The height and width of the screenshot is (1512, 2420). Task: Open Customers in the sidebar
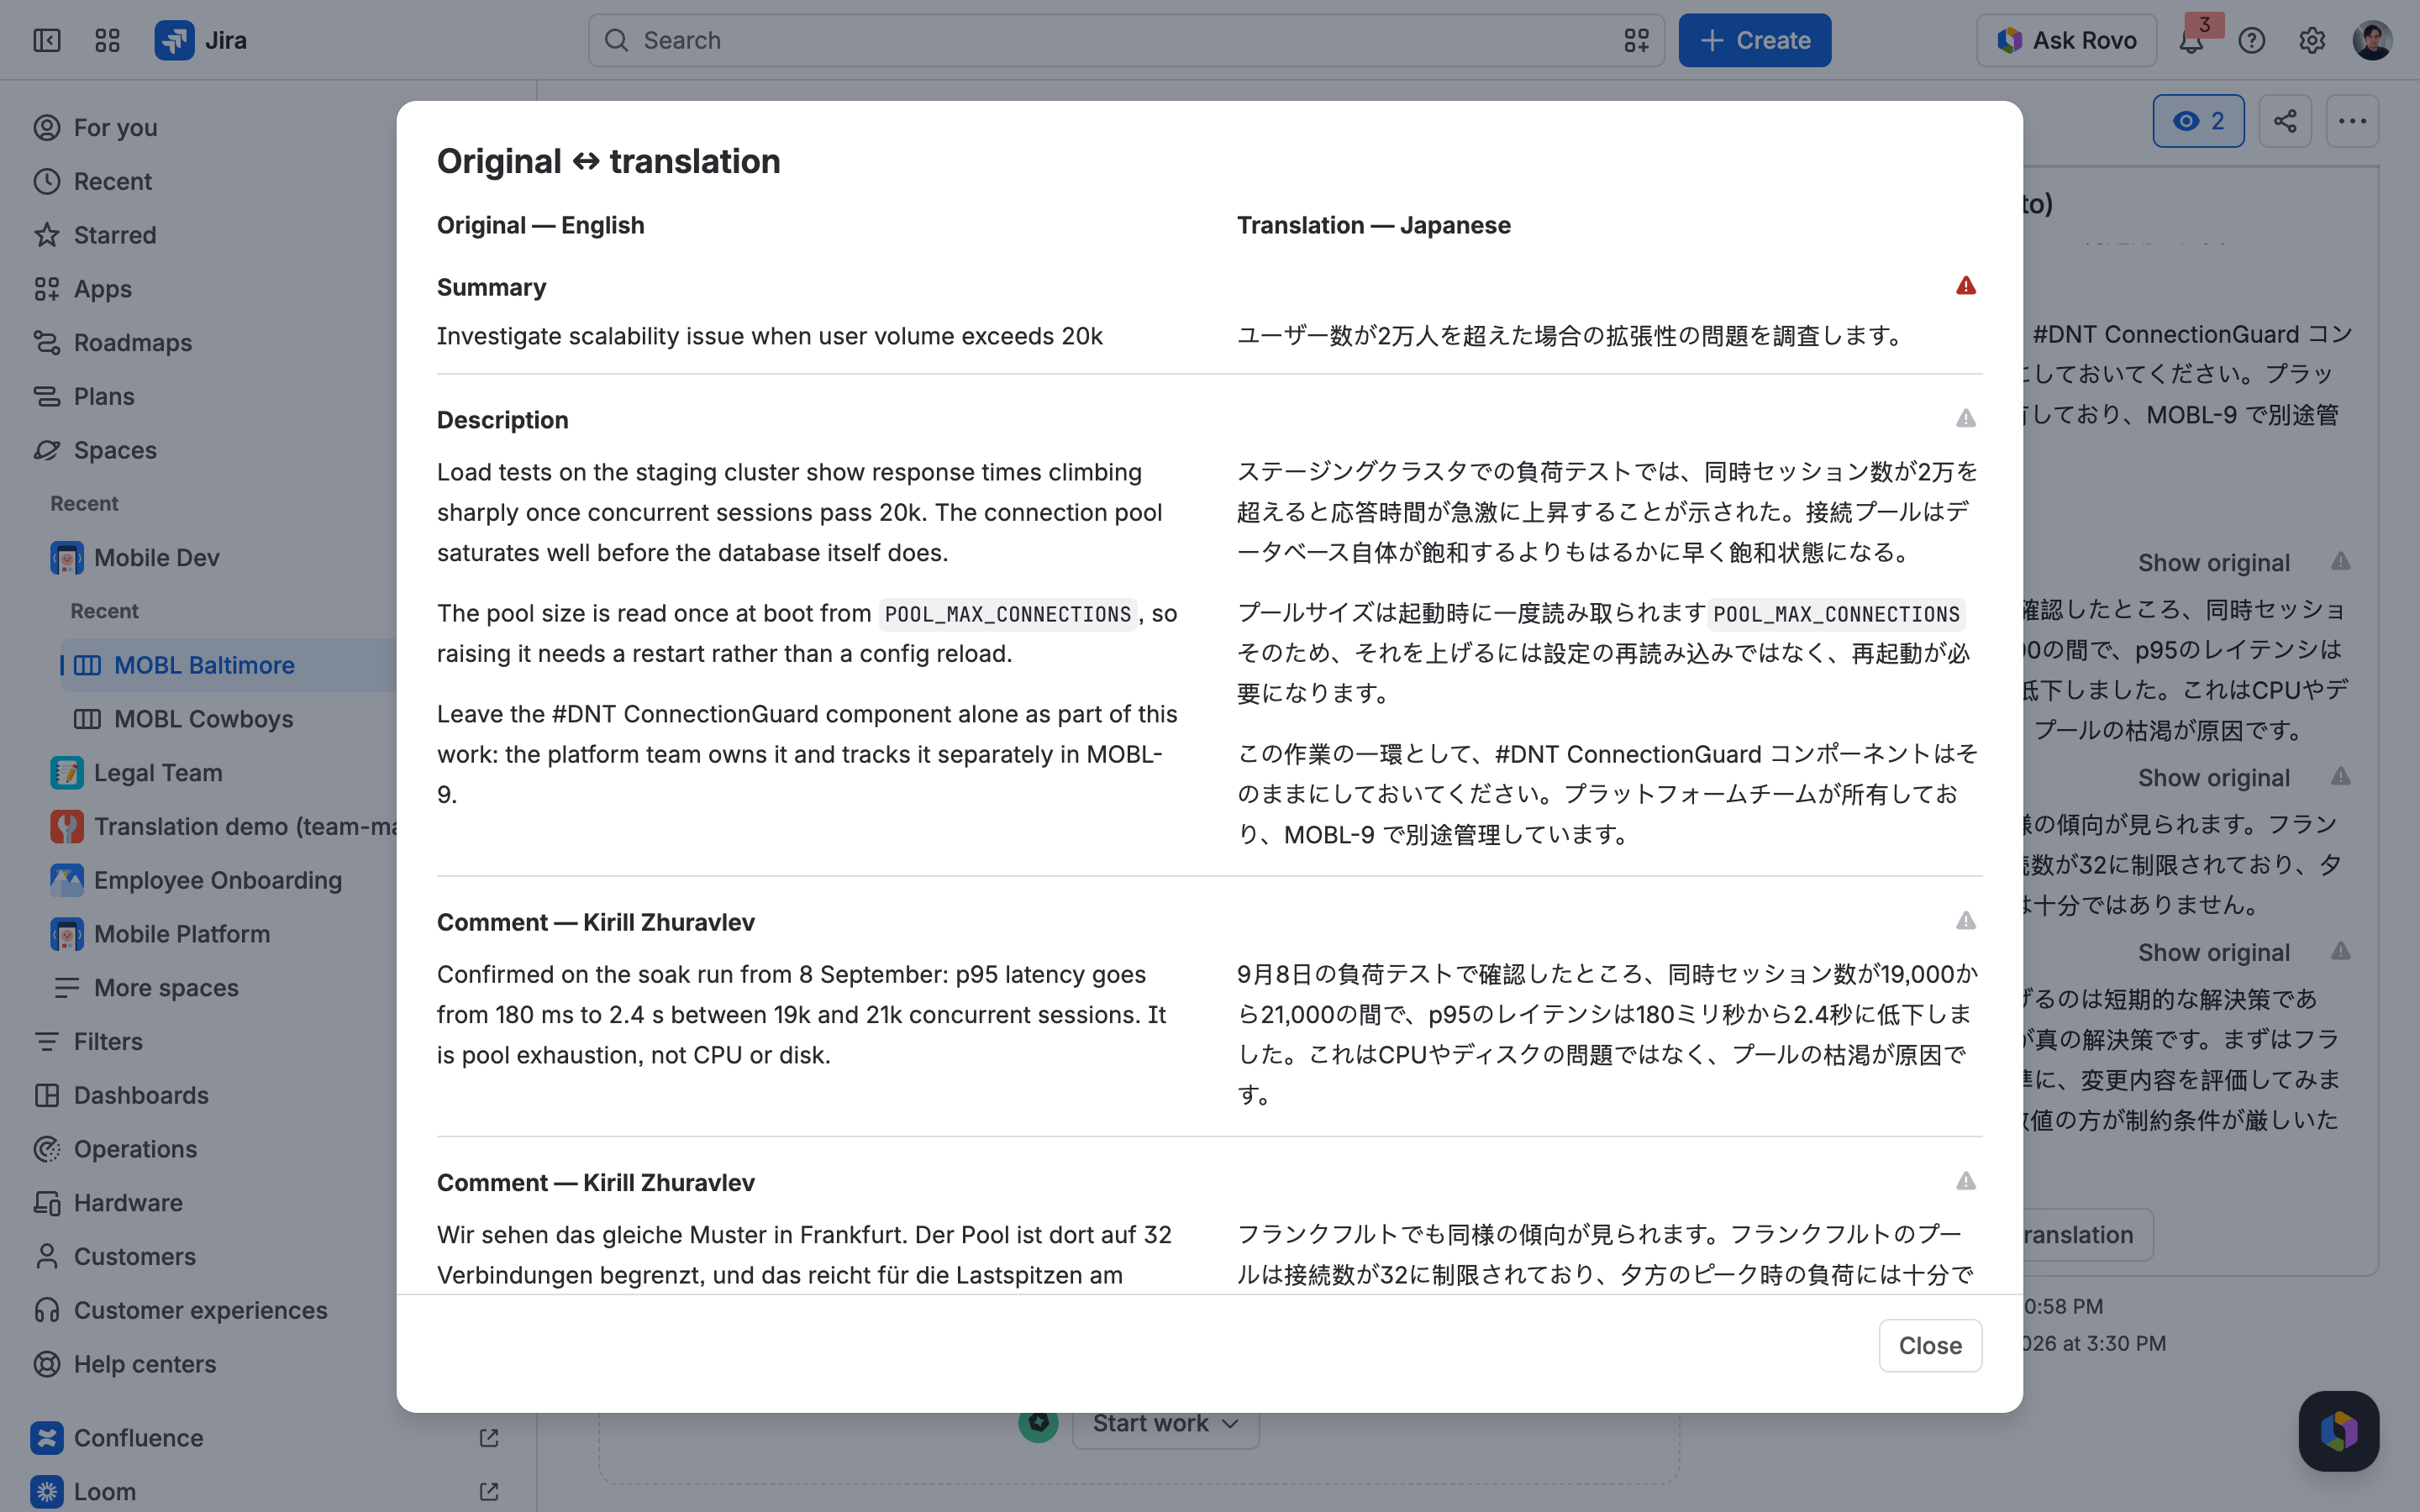click(x=135, y=1257)
